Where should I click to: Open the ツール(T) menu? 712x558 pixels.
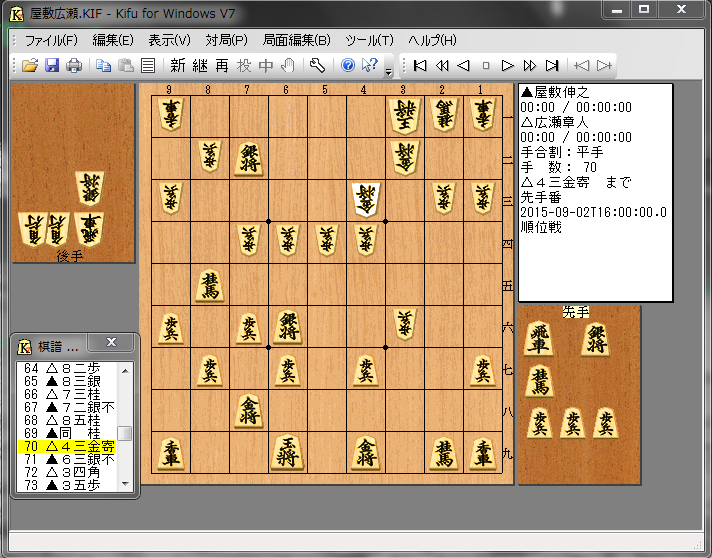click(x=369, y=40)
